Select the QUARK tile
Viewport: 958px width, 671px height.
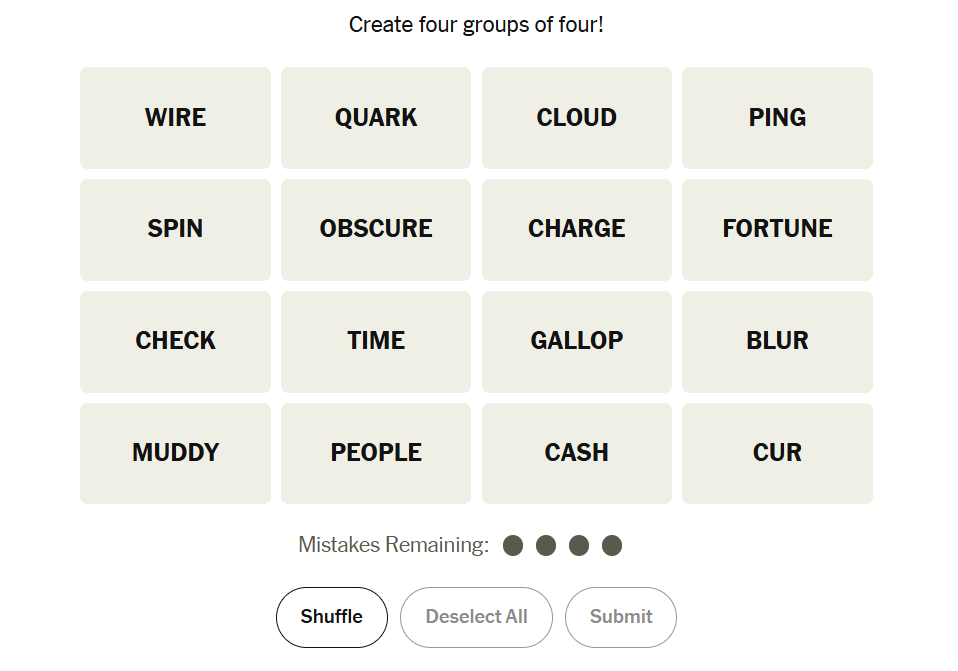pyautogui.click(x=376, y=118)
